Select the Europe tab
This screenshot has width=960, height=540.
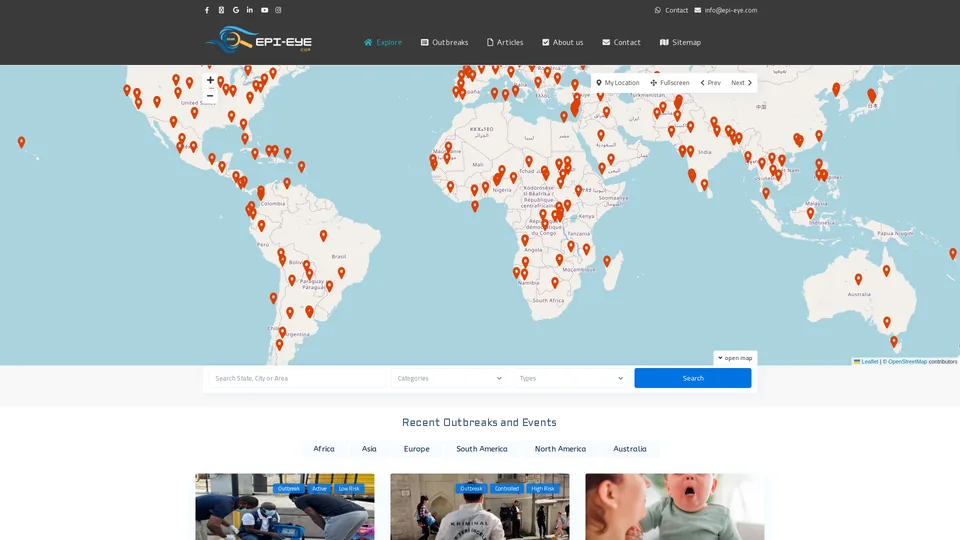pos(416,449)
